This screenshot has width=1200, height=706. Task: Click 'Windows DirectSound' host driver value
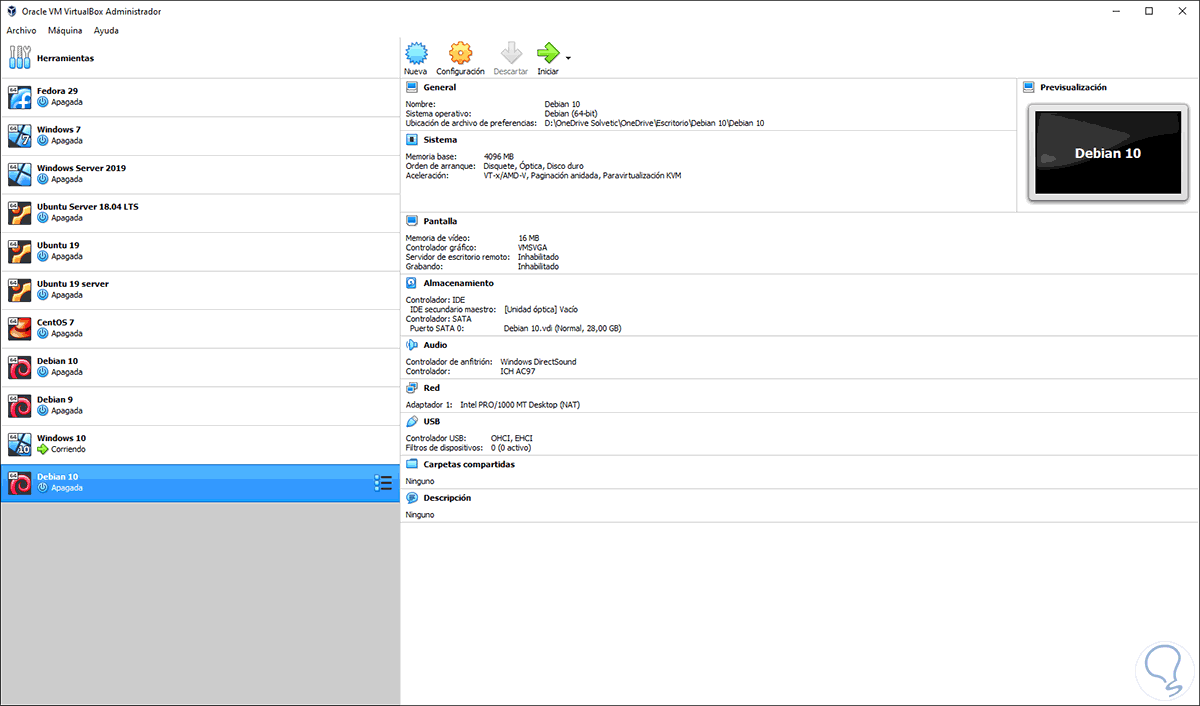click(538, 362)
